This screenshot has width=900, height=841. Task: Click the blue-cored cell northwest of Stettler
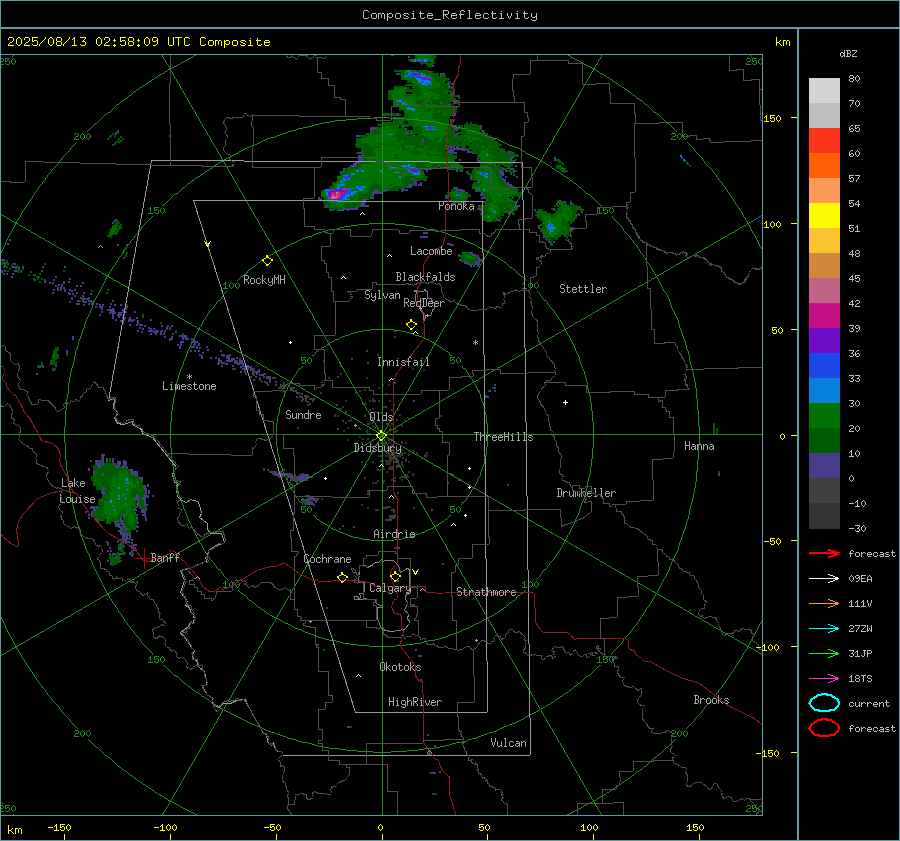555,224
